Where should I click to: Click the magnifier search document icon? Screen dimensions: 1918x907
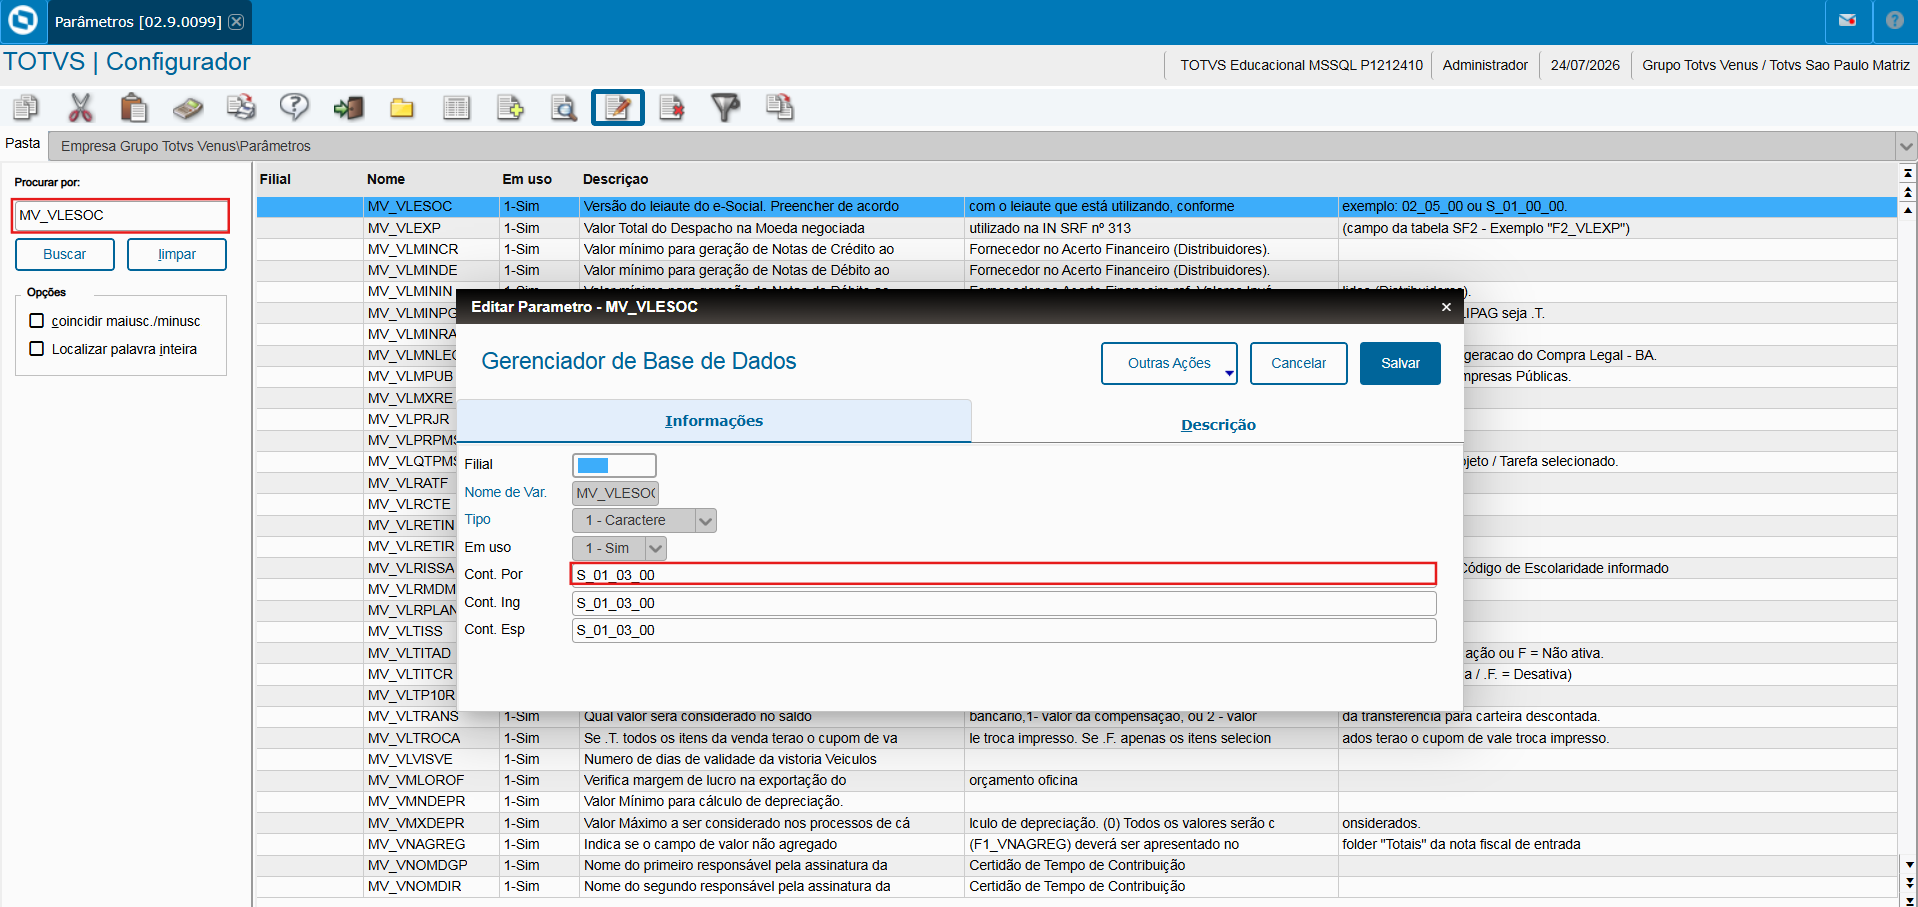(564, 107)
